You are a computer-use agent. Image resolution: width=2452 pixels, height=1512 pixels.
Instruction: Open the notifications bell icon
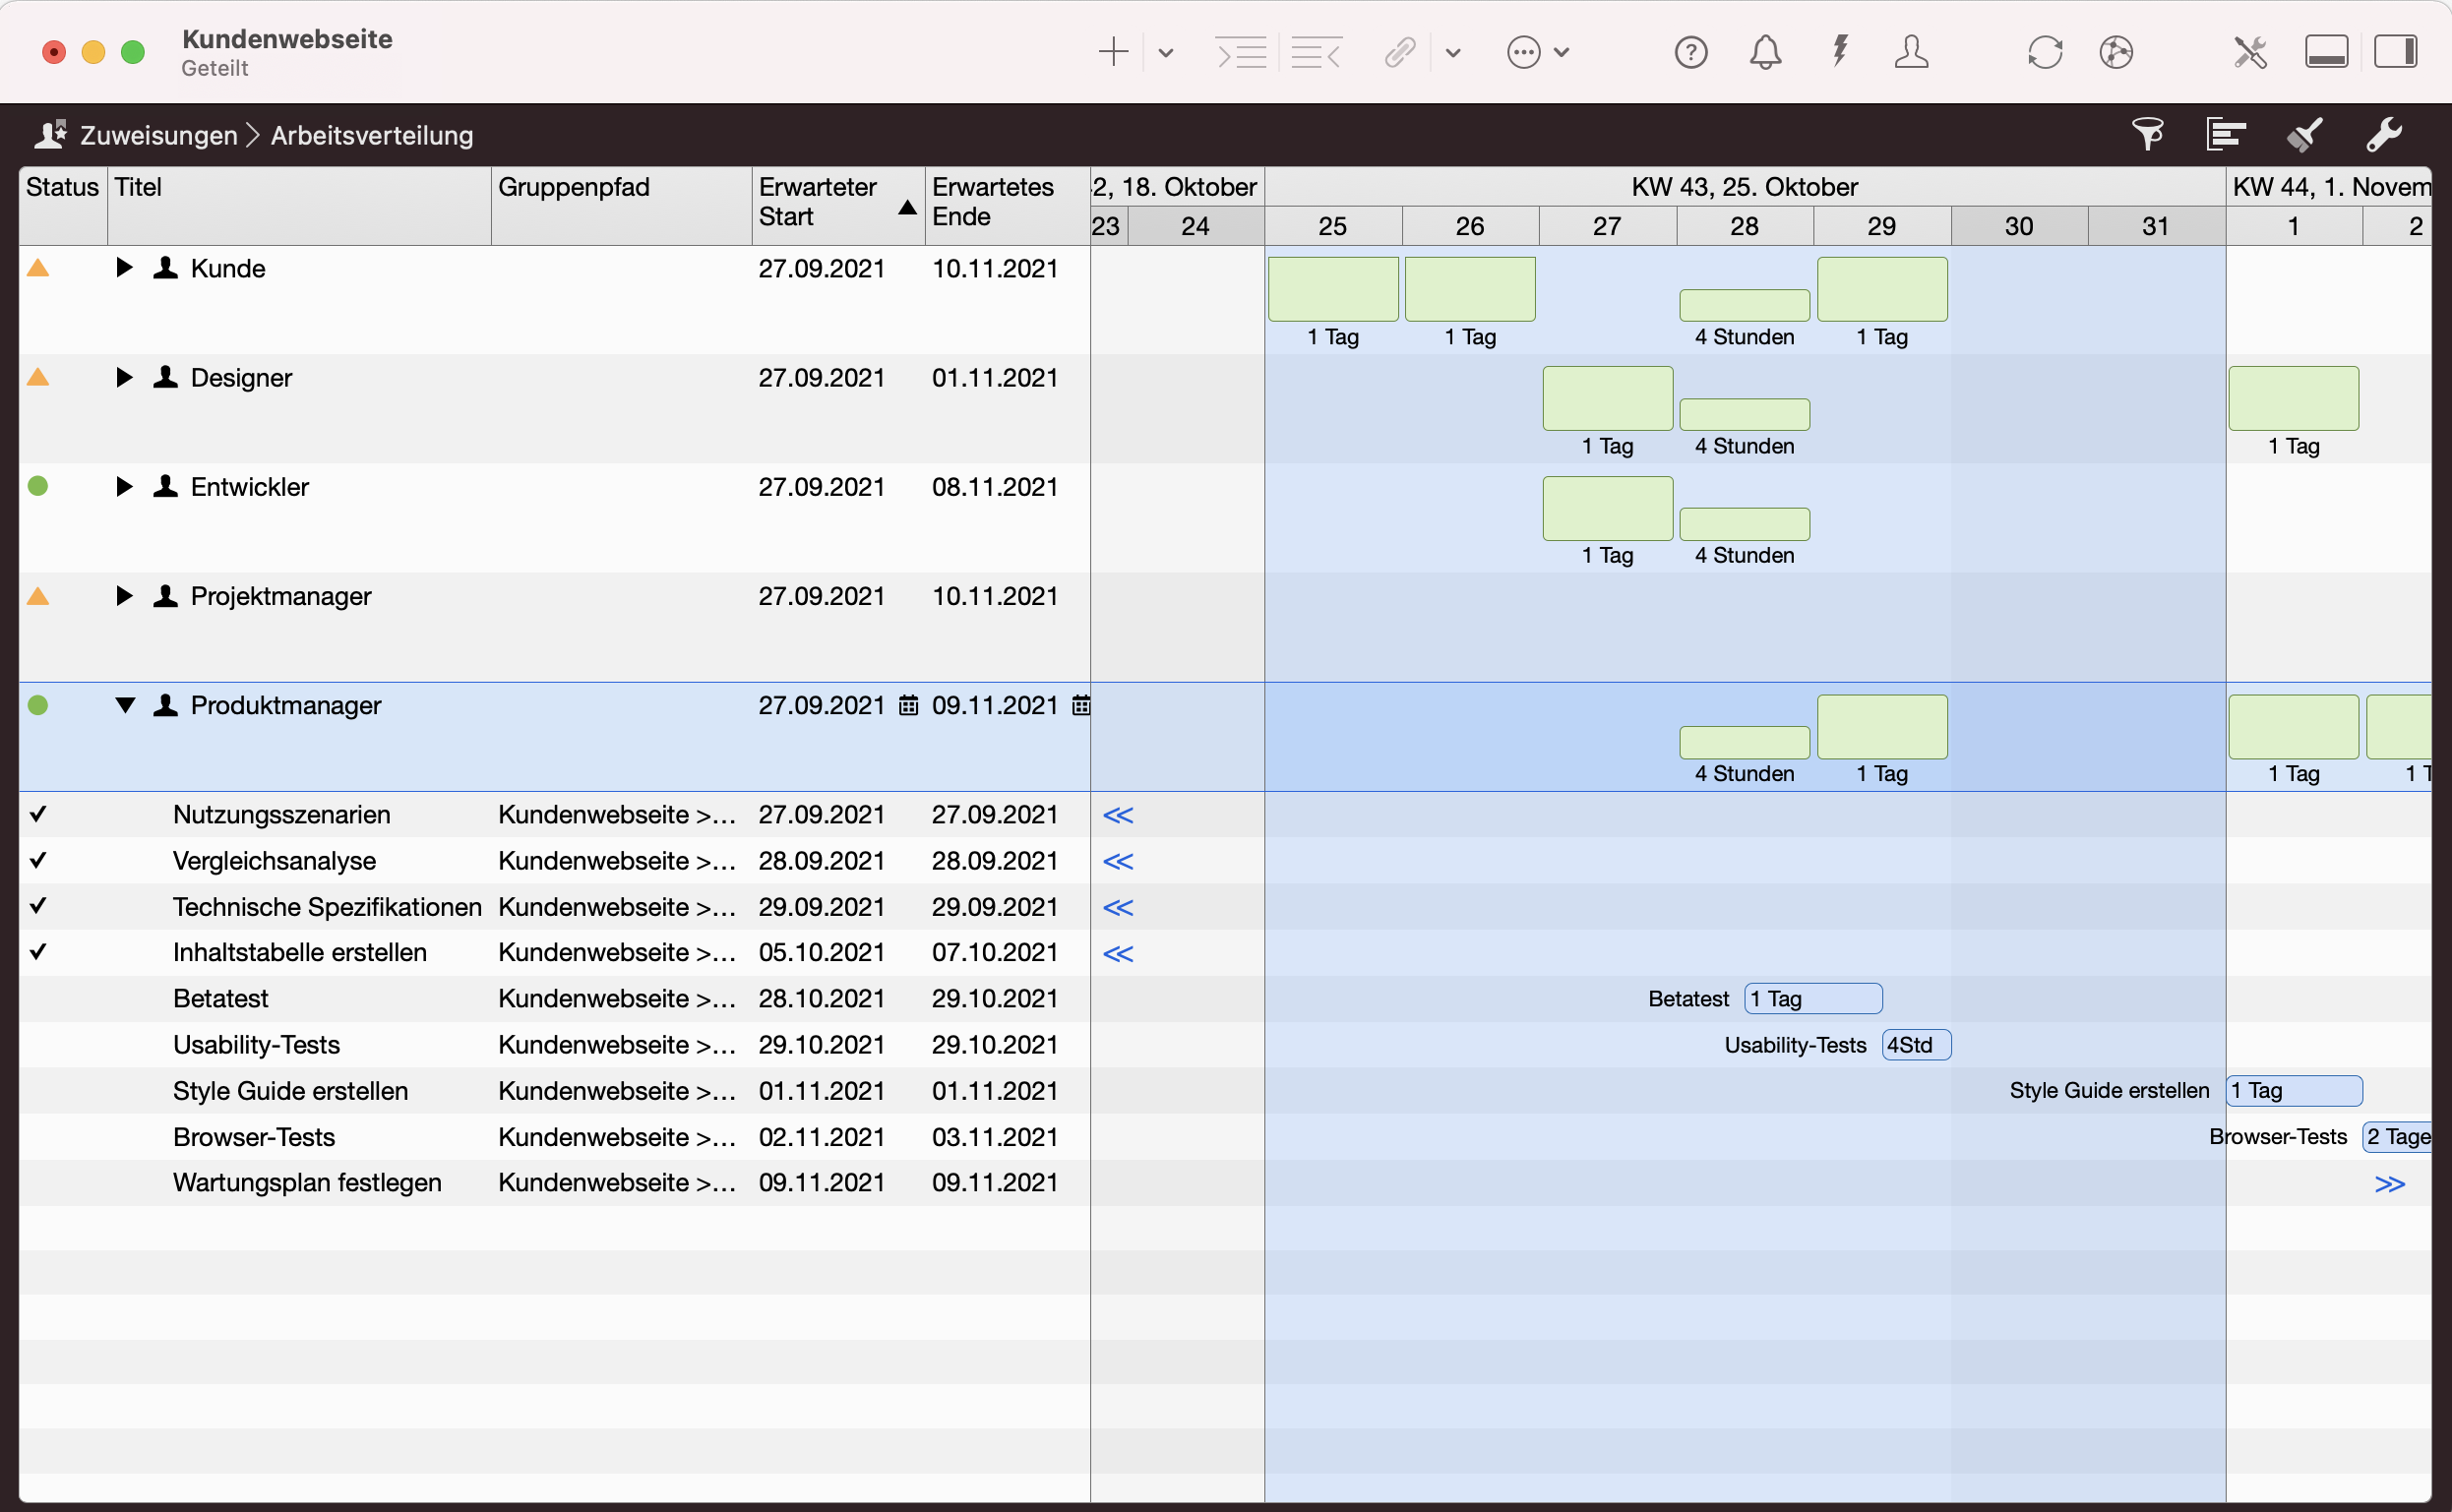tap(1765, 52)
